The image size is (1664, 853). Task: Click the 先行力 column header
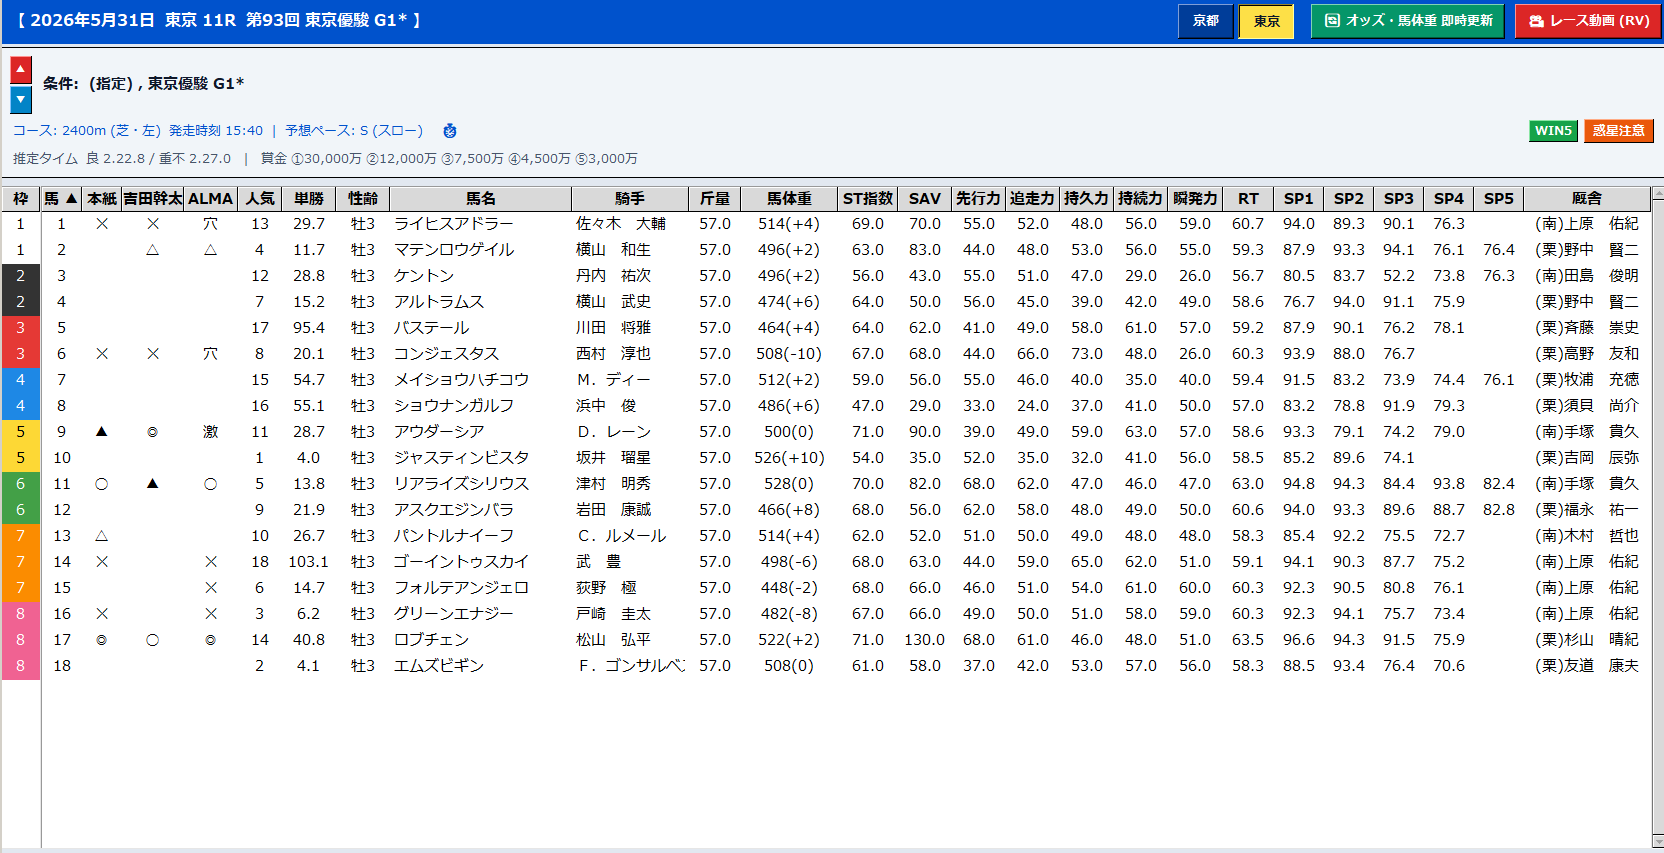(979, 199)
